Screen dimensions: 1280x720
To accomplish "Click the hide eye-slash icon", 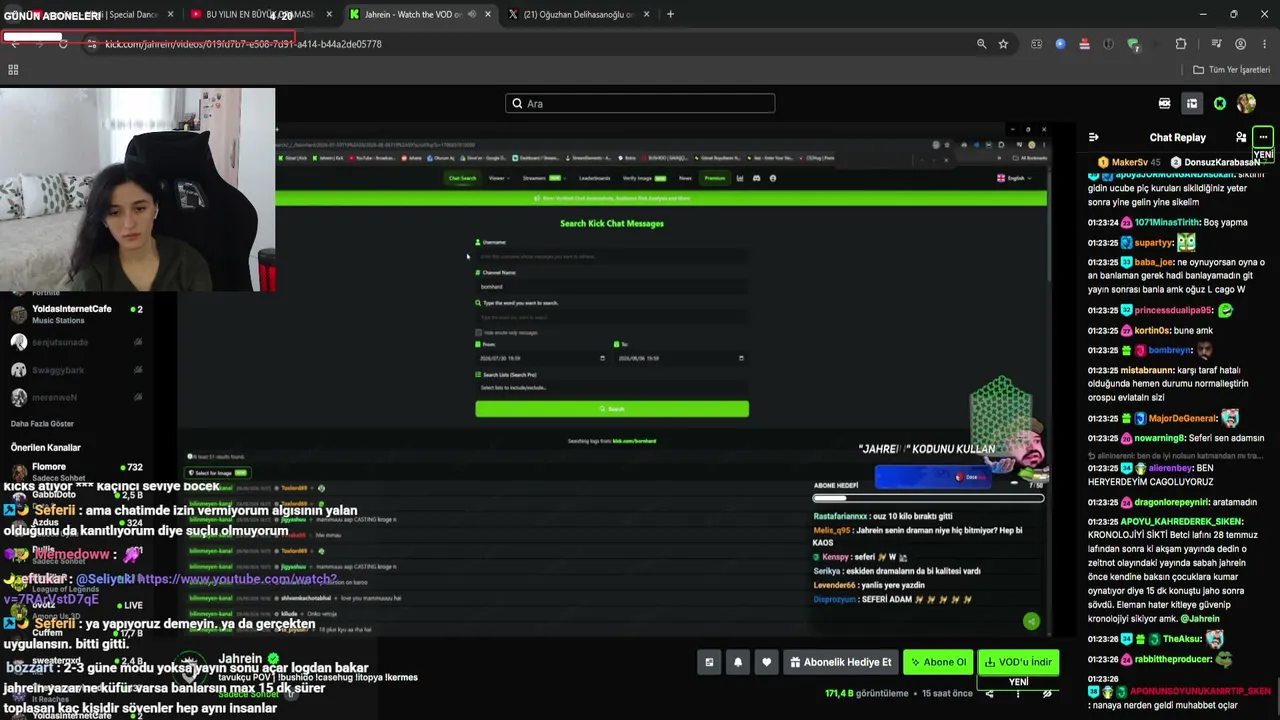I will 1047,693.
